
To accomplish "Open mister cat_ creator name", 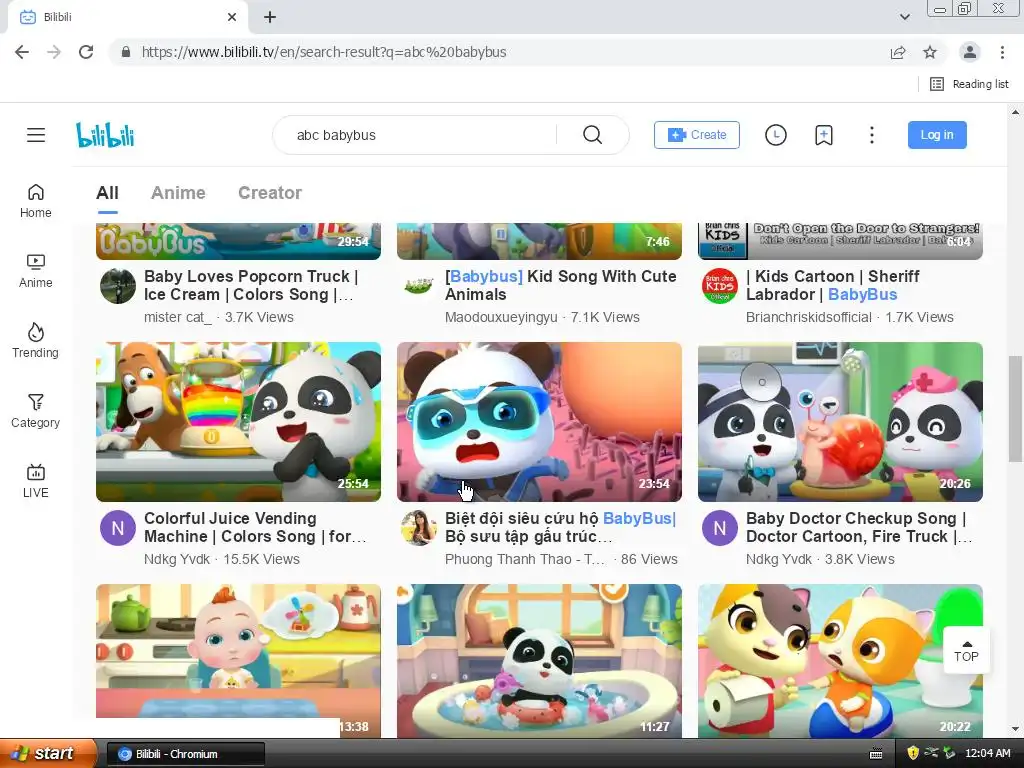I will click(x=178, y=317).
